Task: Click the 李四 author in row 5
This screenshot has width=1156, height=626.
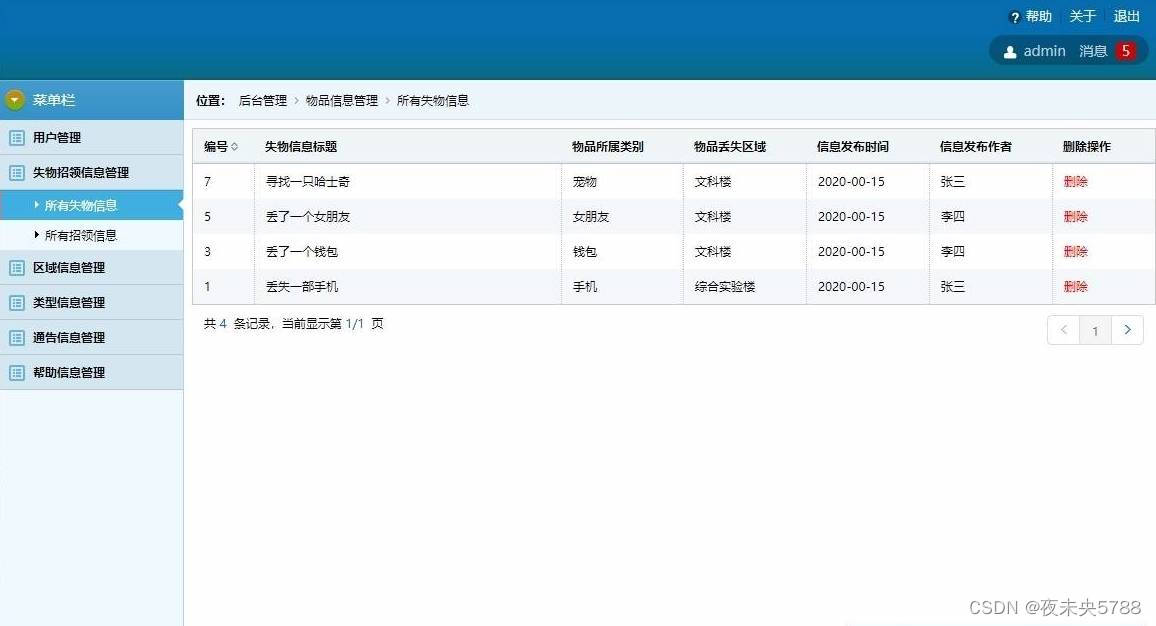Action: pyautogui.click(x=953, y=217)
